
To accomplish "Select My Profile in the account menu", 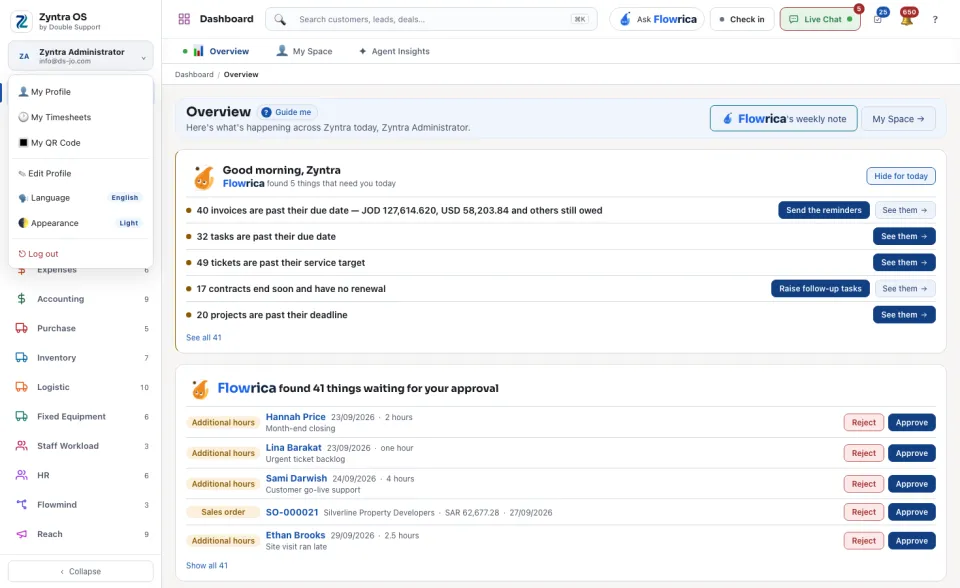I will click(81, 92).
